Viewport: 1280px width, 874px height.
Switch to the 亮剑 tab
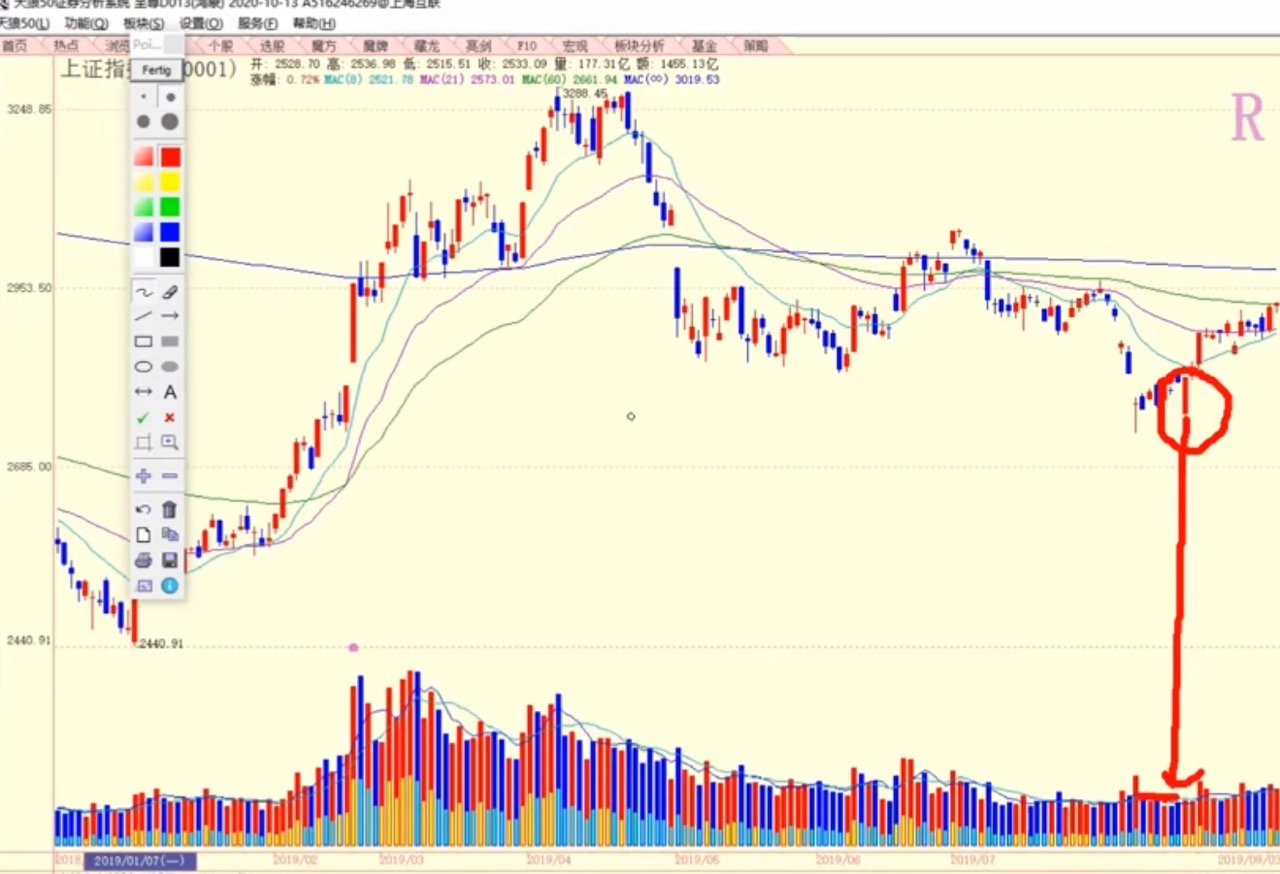coord(478,46)
